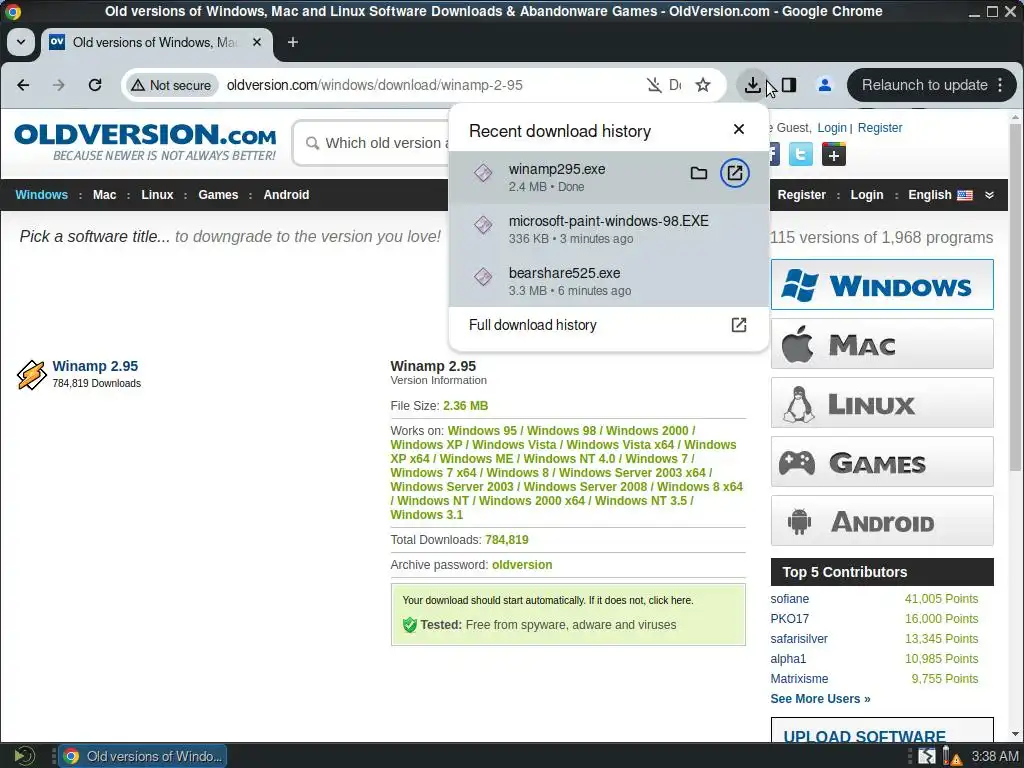This screenshot has width=1024, height=768.
Task: Expand the double-chevron in the nav bar
Action: pyautogui.click(x=989, y=195)
